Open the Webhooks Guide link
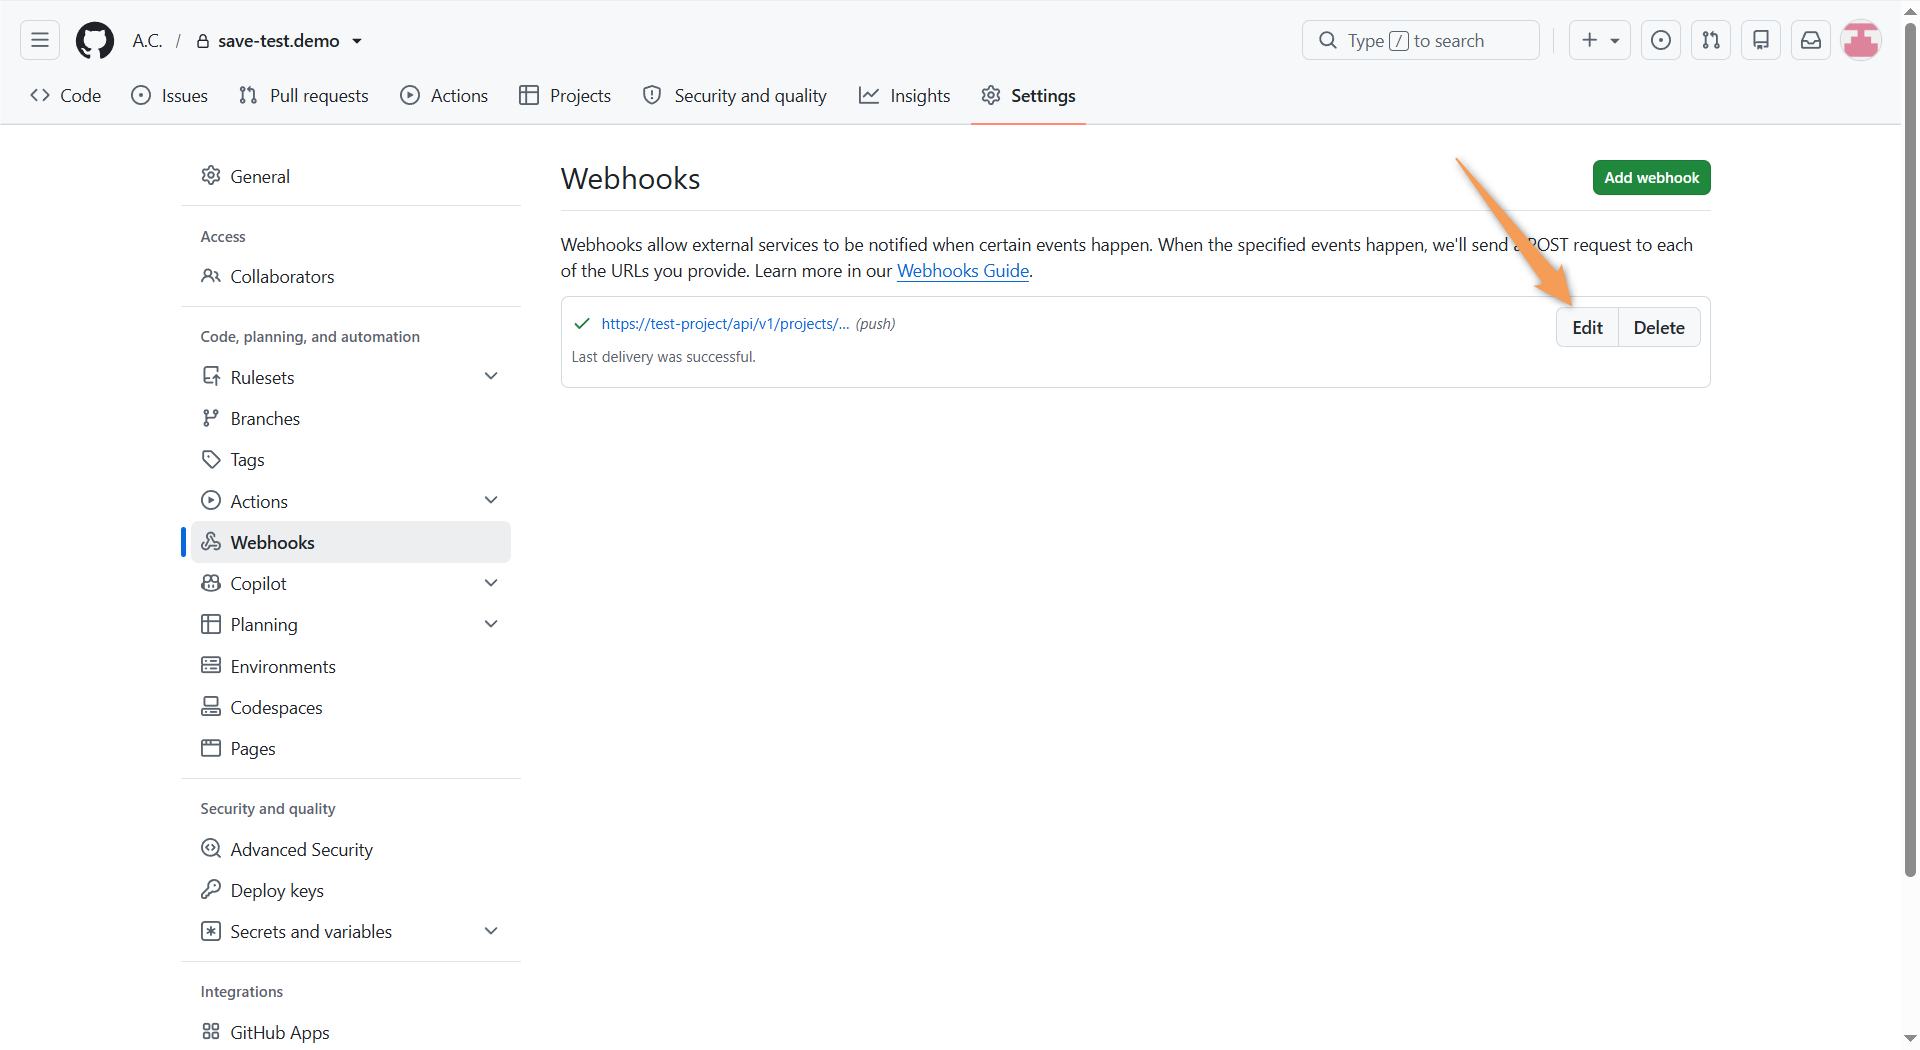Screen dimensions: 1920x1050 pyautogui.click(x=963, y=271)
